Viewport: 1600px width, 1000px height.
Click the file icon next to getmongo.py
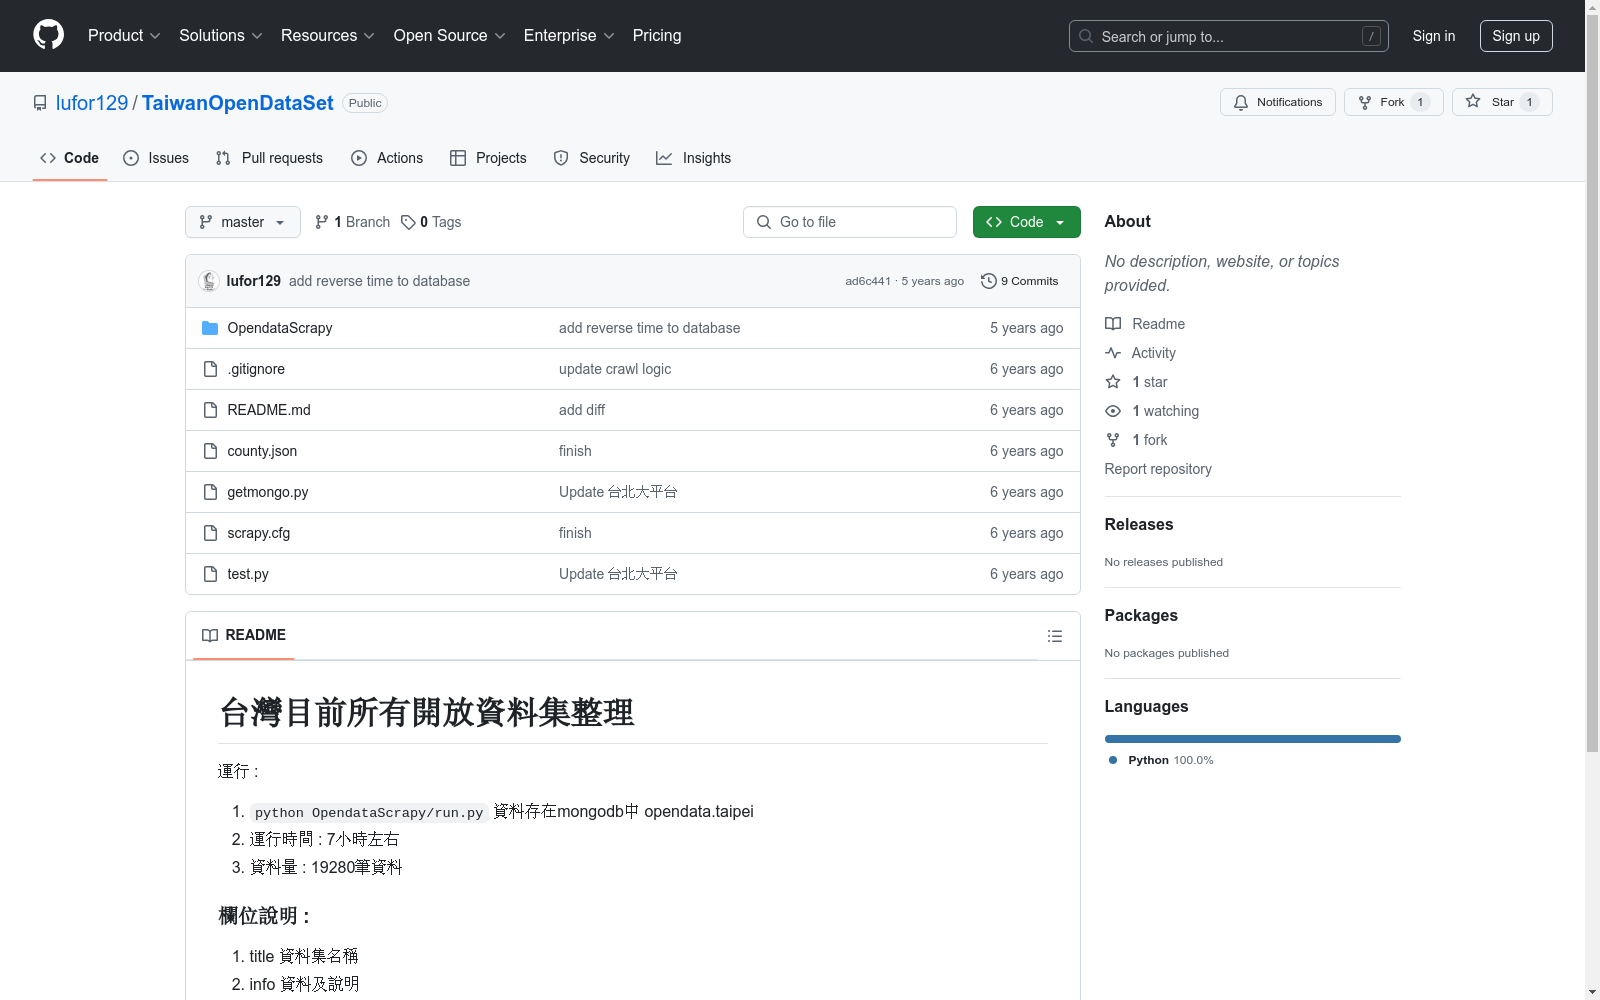point(210,492)
